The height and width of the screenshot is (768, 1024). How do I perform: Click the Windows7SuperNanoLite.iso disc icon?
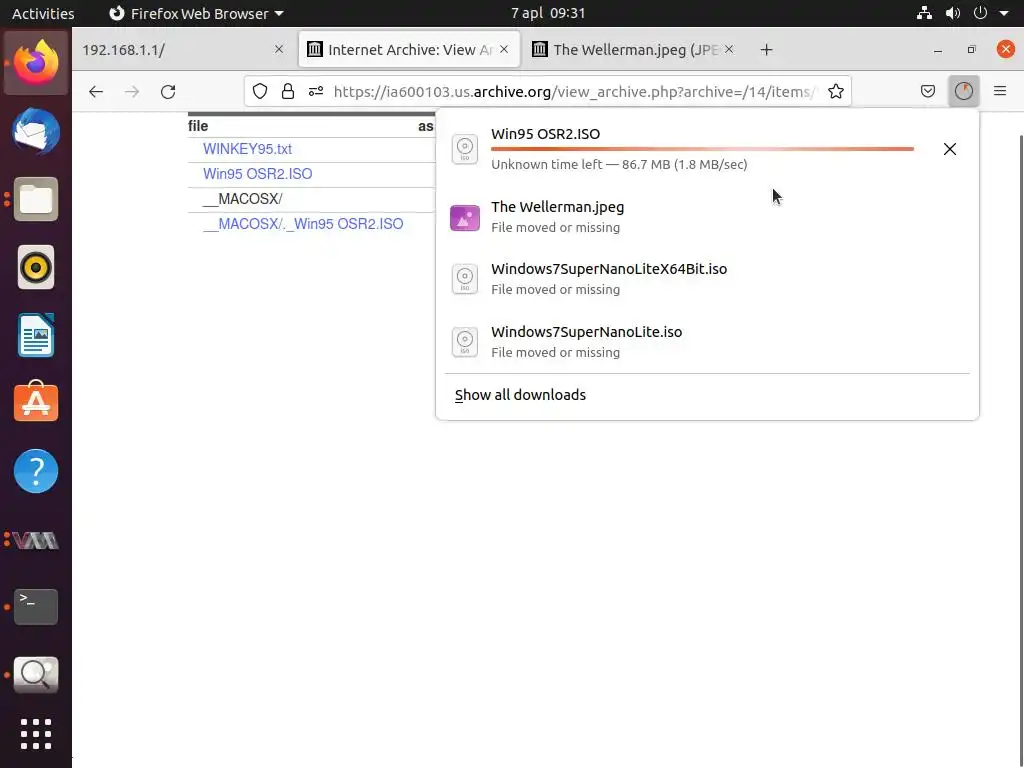[465, 342]
